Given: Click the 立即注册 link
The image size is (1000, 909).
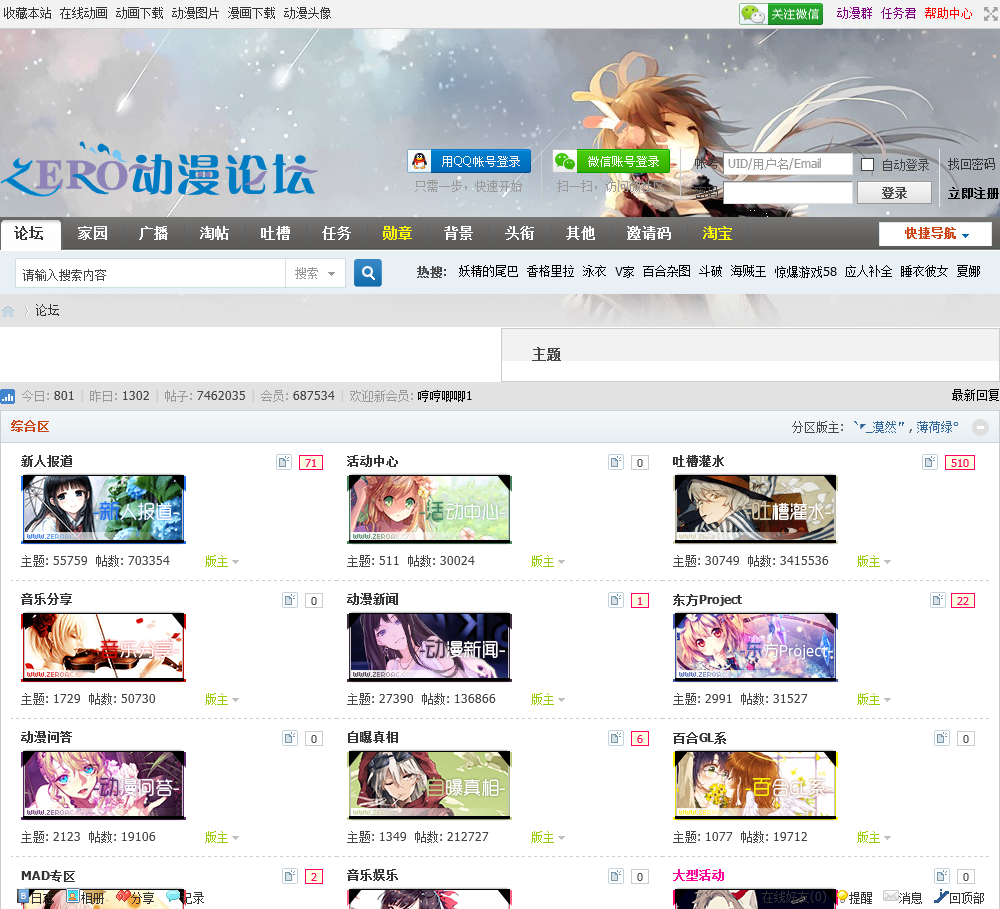Looking at the screenshot, I should pos(973,193).
